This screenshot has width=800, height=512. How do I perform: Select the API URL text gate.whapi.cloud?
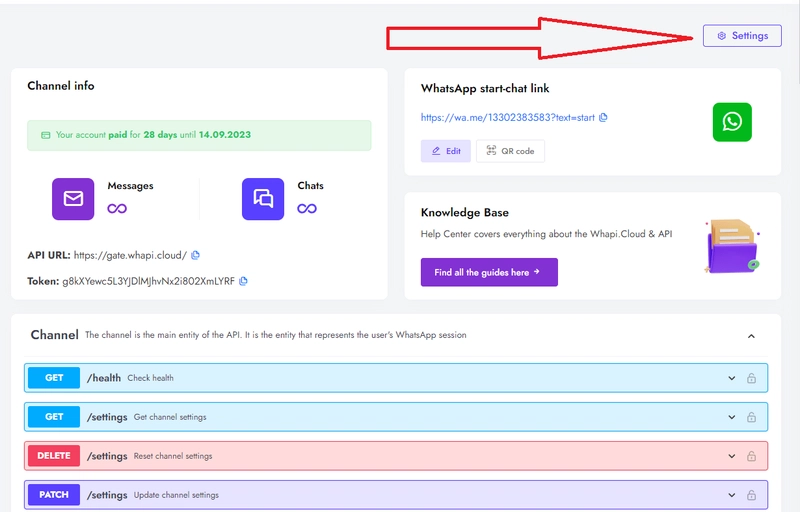(130, 255)
